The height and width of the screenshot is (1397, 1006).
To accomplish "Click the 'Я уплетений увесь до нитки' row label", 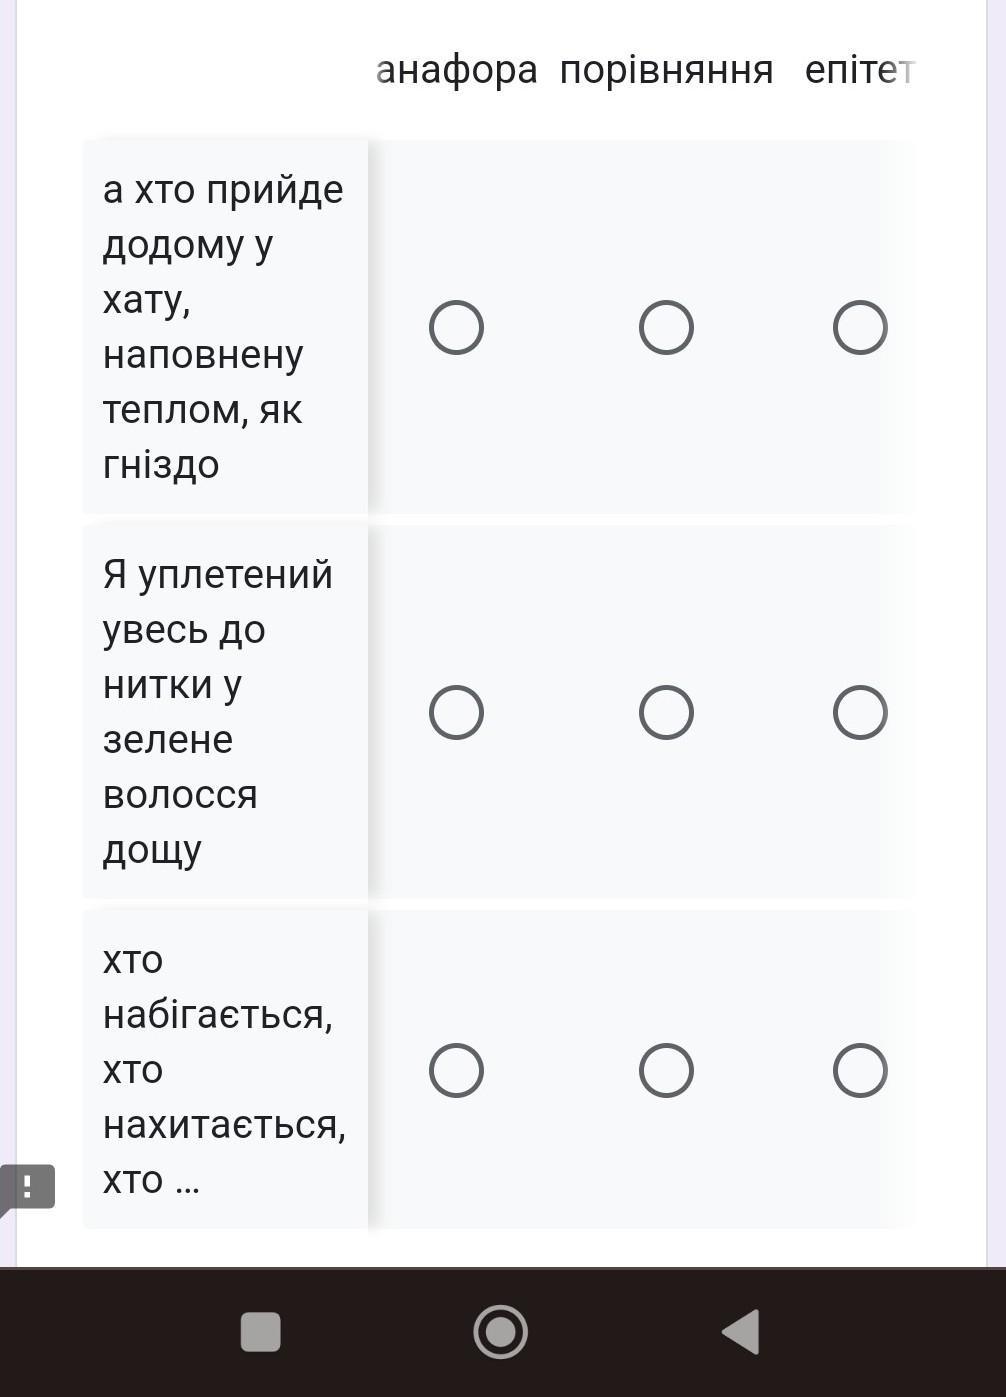I will 225,712.
